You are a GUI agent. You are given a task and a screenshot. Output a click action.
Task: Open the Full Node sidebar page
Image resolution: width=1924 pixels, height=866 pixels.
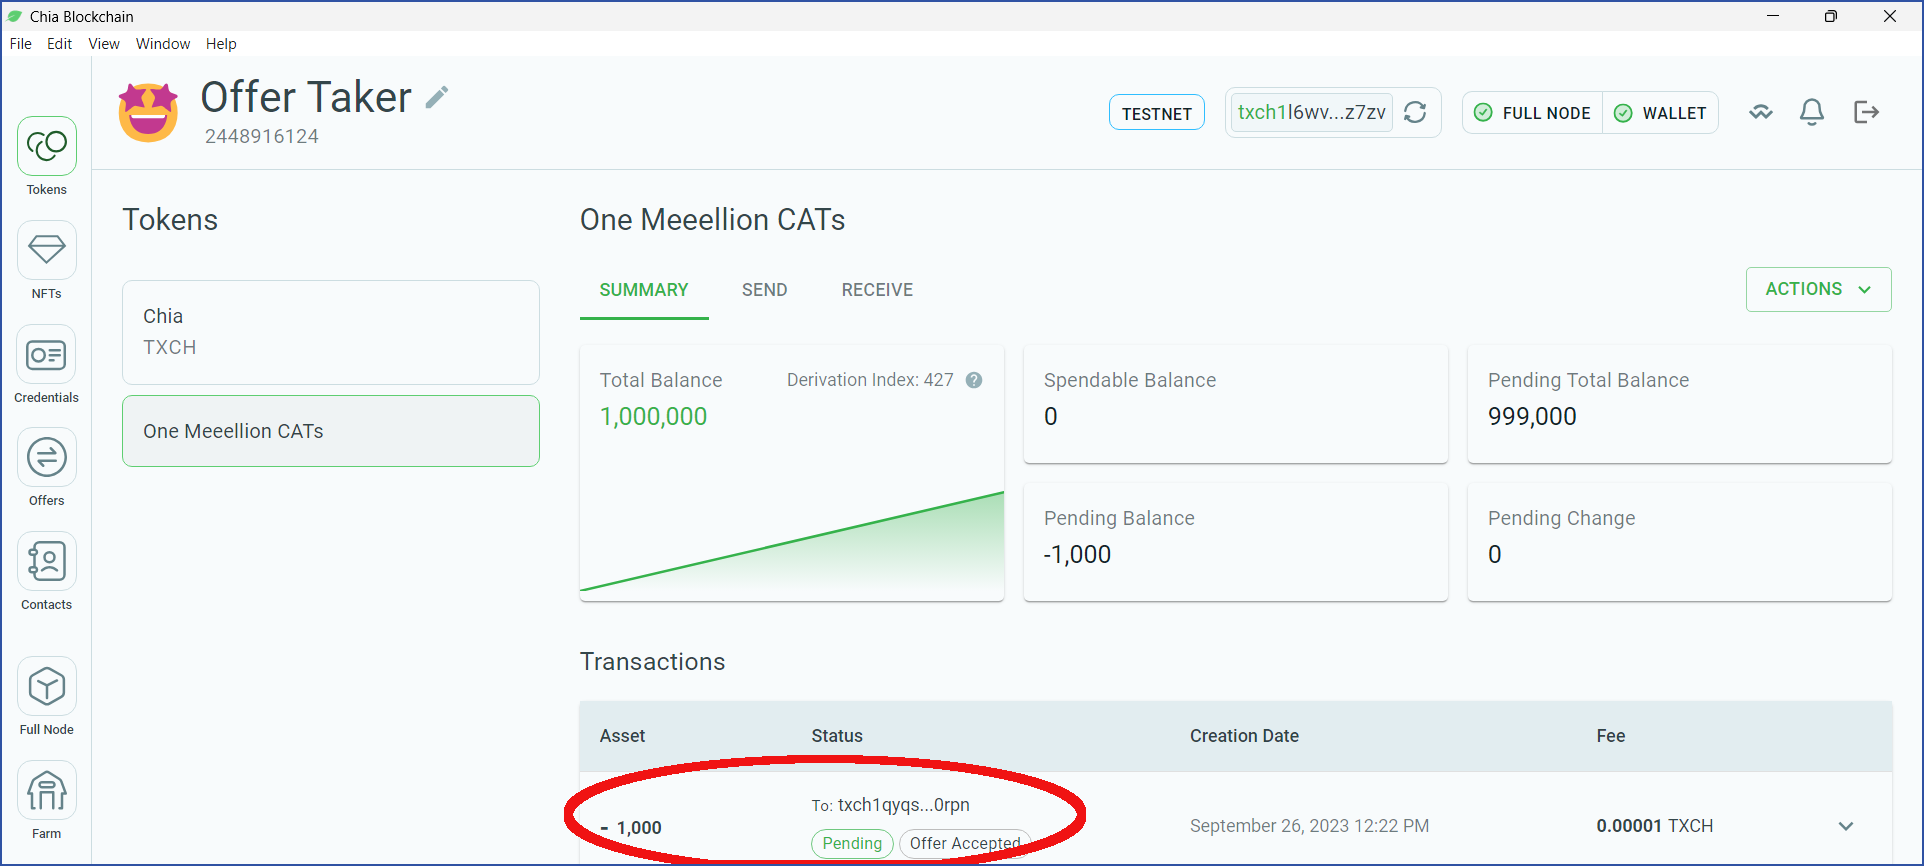coord(46,696)
